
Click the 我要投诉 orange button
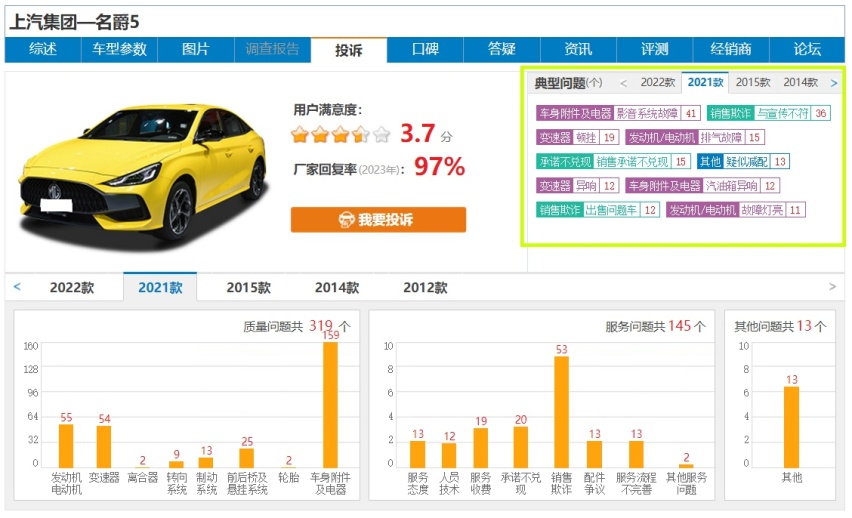(x=378, y=220)
